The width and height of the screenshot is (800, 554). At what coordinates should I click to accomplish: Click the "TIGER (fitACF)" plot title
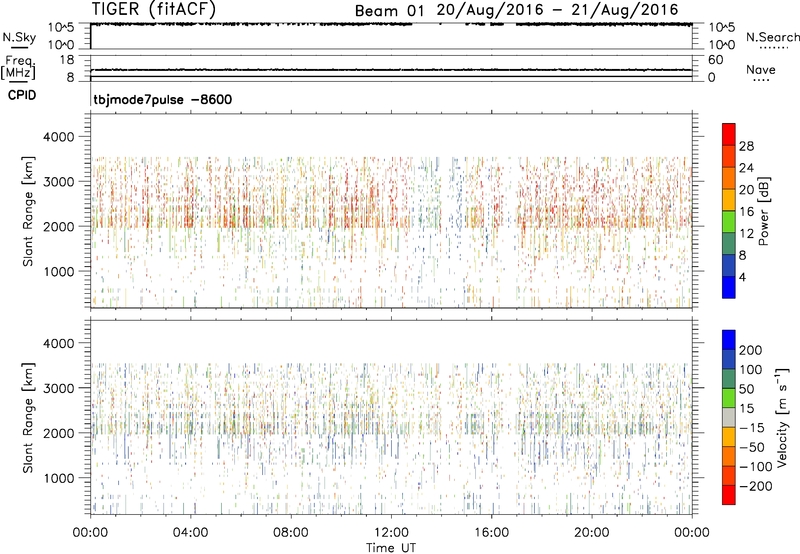point(154,9)
